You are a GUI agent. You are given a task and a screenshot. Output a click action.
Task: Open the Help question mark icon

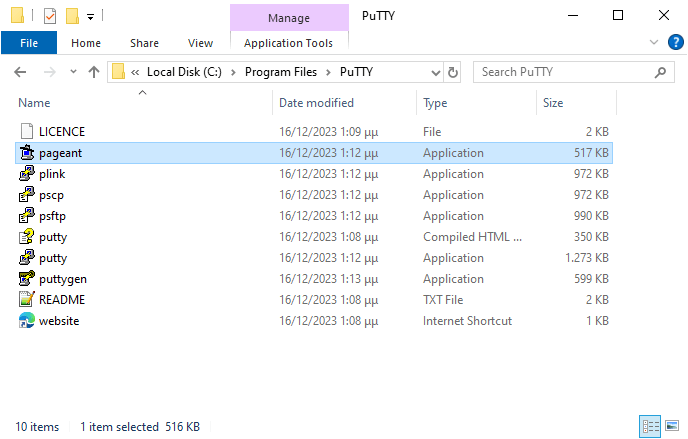point(676,43)
